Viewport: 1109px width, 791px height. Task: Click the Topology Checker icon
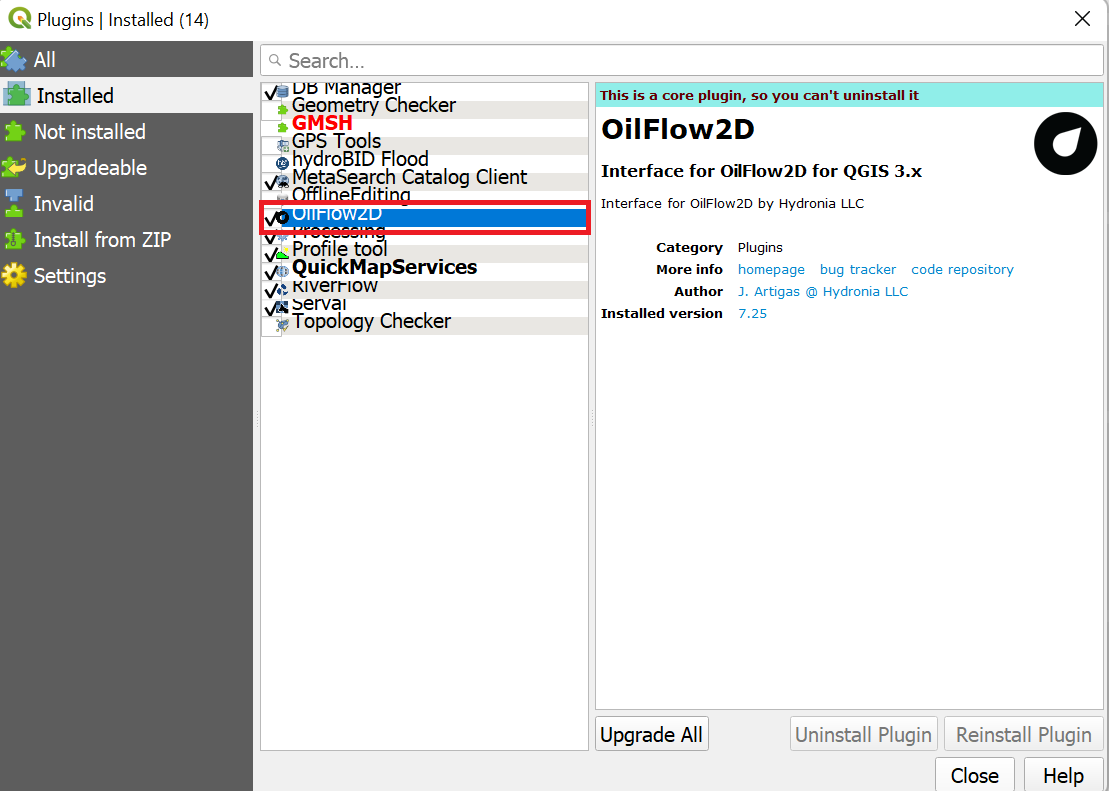(x=283, y=325)
